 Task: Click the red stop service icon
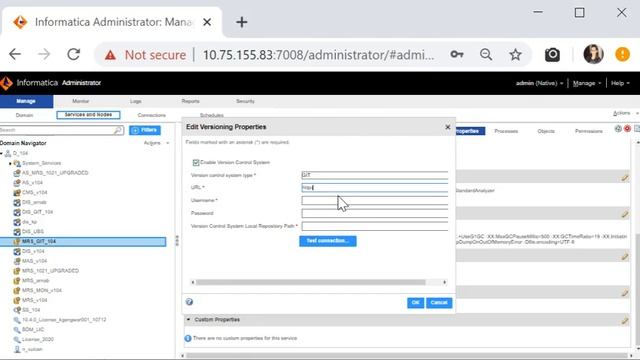pos(627,129)
